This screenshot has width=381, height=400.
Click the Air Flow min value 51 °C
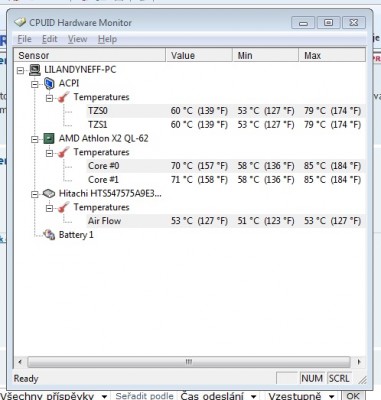tap(266, 221)
